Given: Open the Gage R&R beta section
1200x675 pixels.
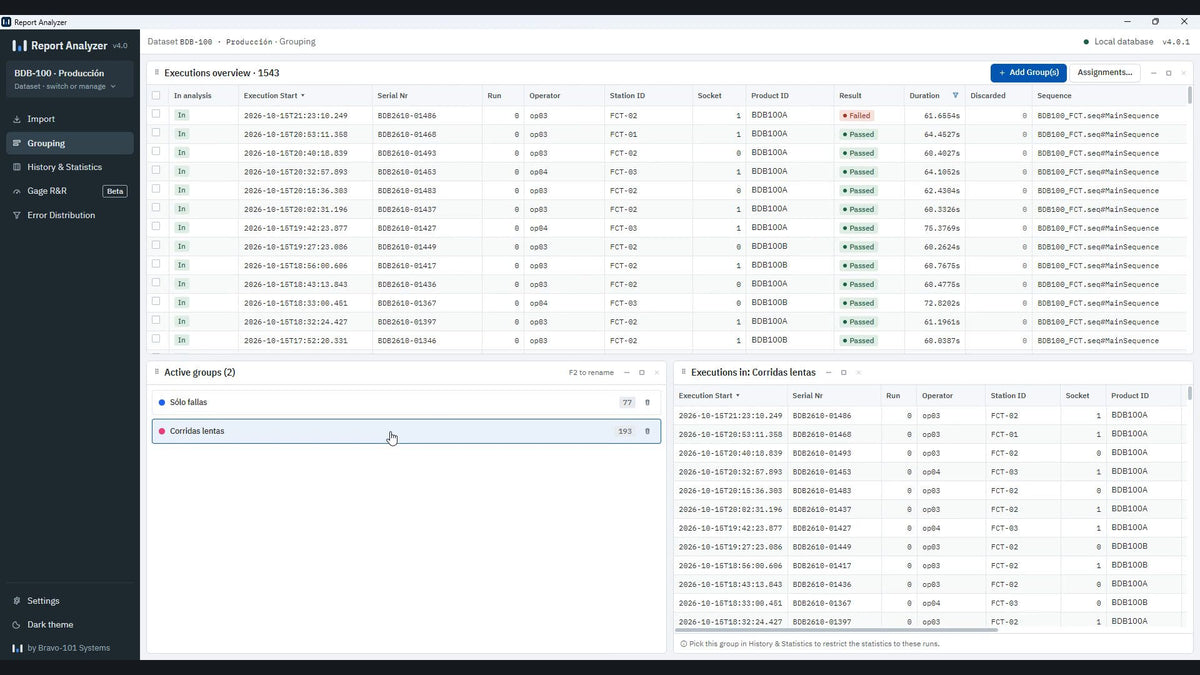Looking at the screenshot, I should tap(69, 191).
